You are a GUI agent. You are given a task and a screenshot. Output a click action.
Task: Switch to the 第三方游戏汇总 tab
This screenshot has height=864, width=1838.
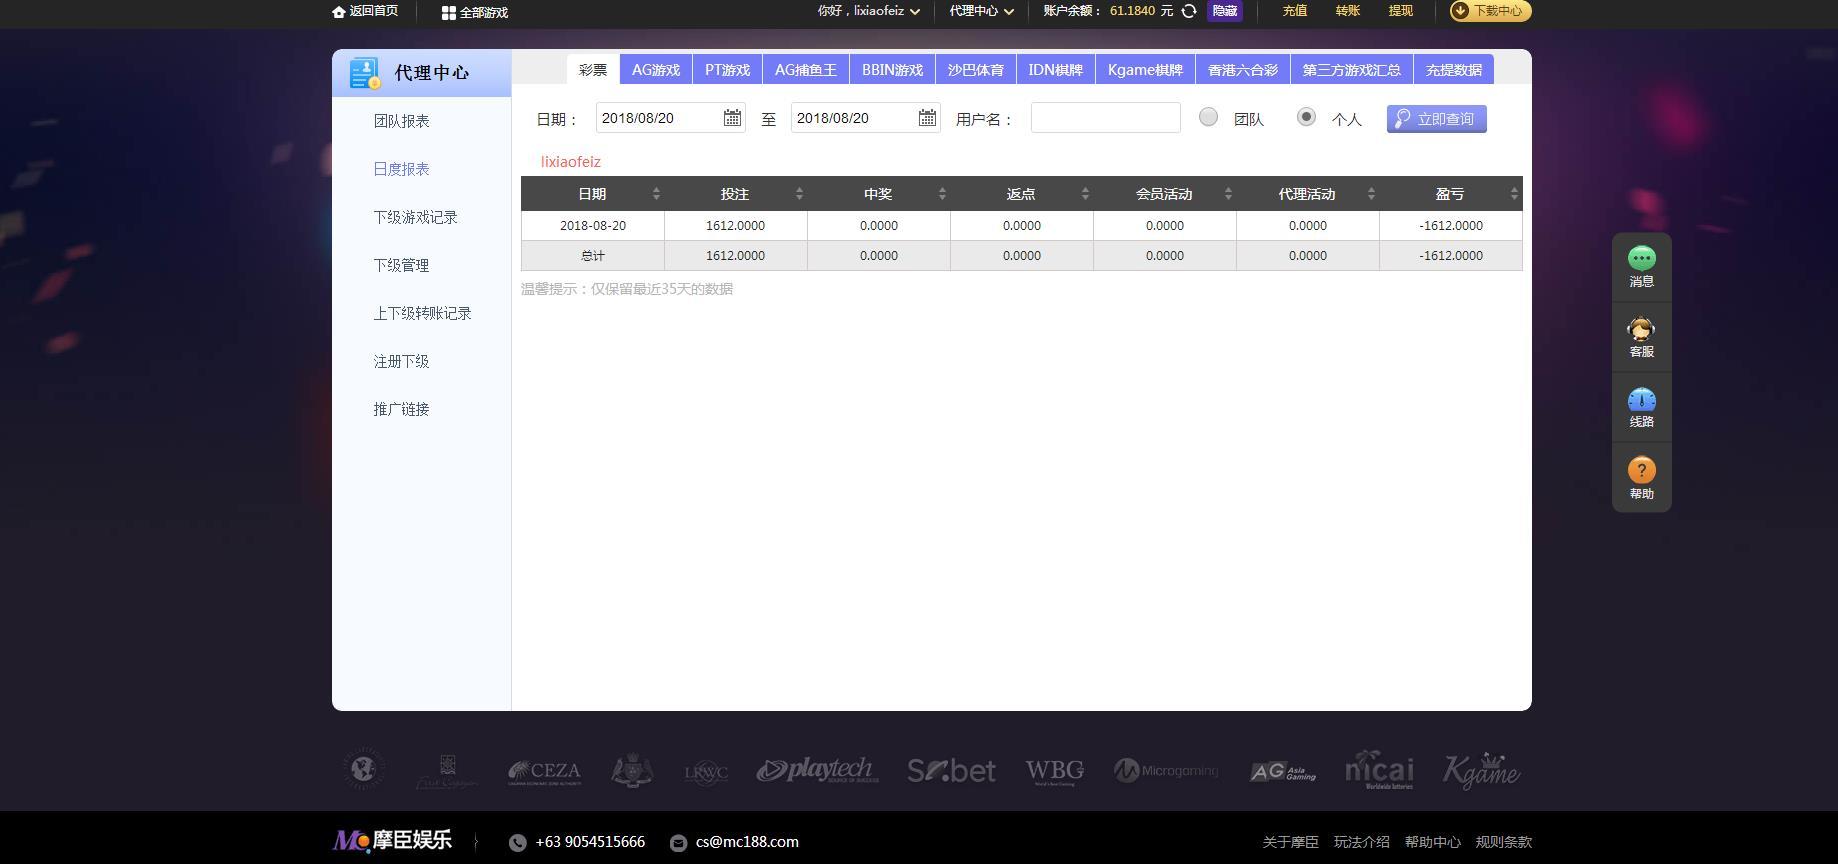[1352, 69]
